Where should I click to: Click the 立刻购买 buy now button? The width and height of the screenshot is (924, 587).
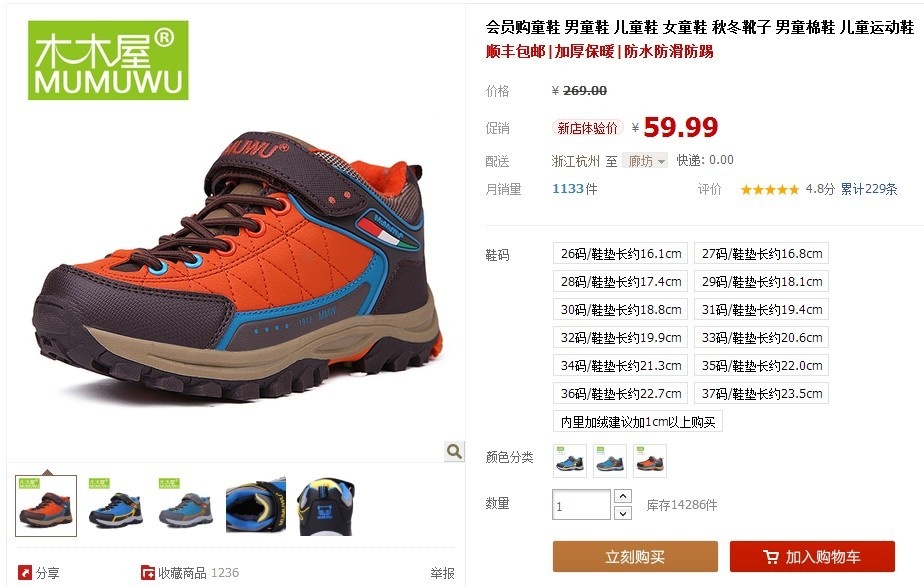[x=635, y=557]
